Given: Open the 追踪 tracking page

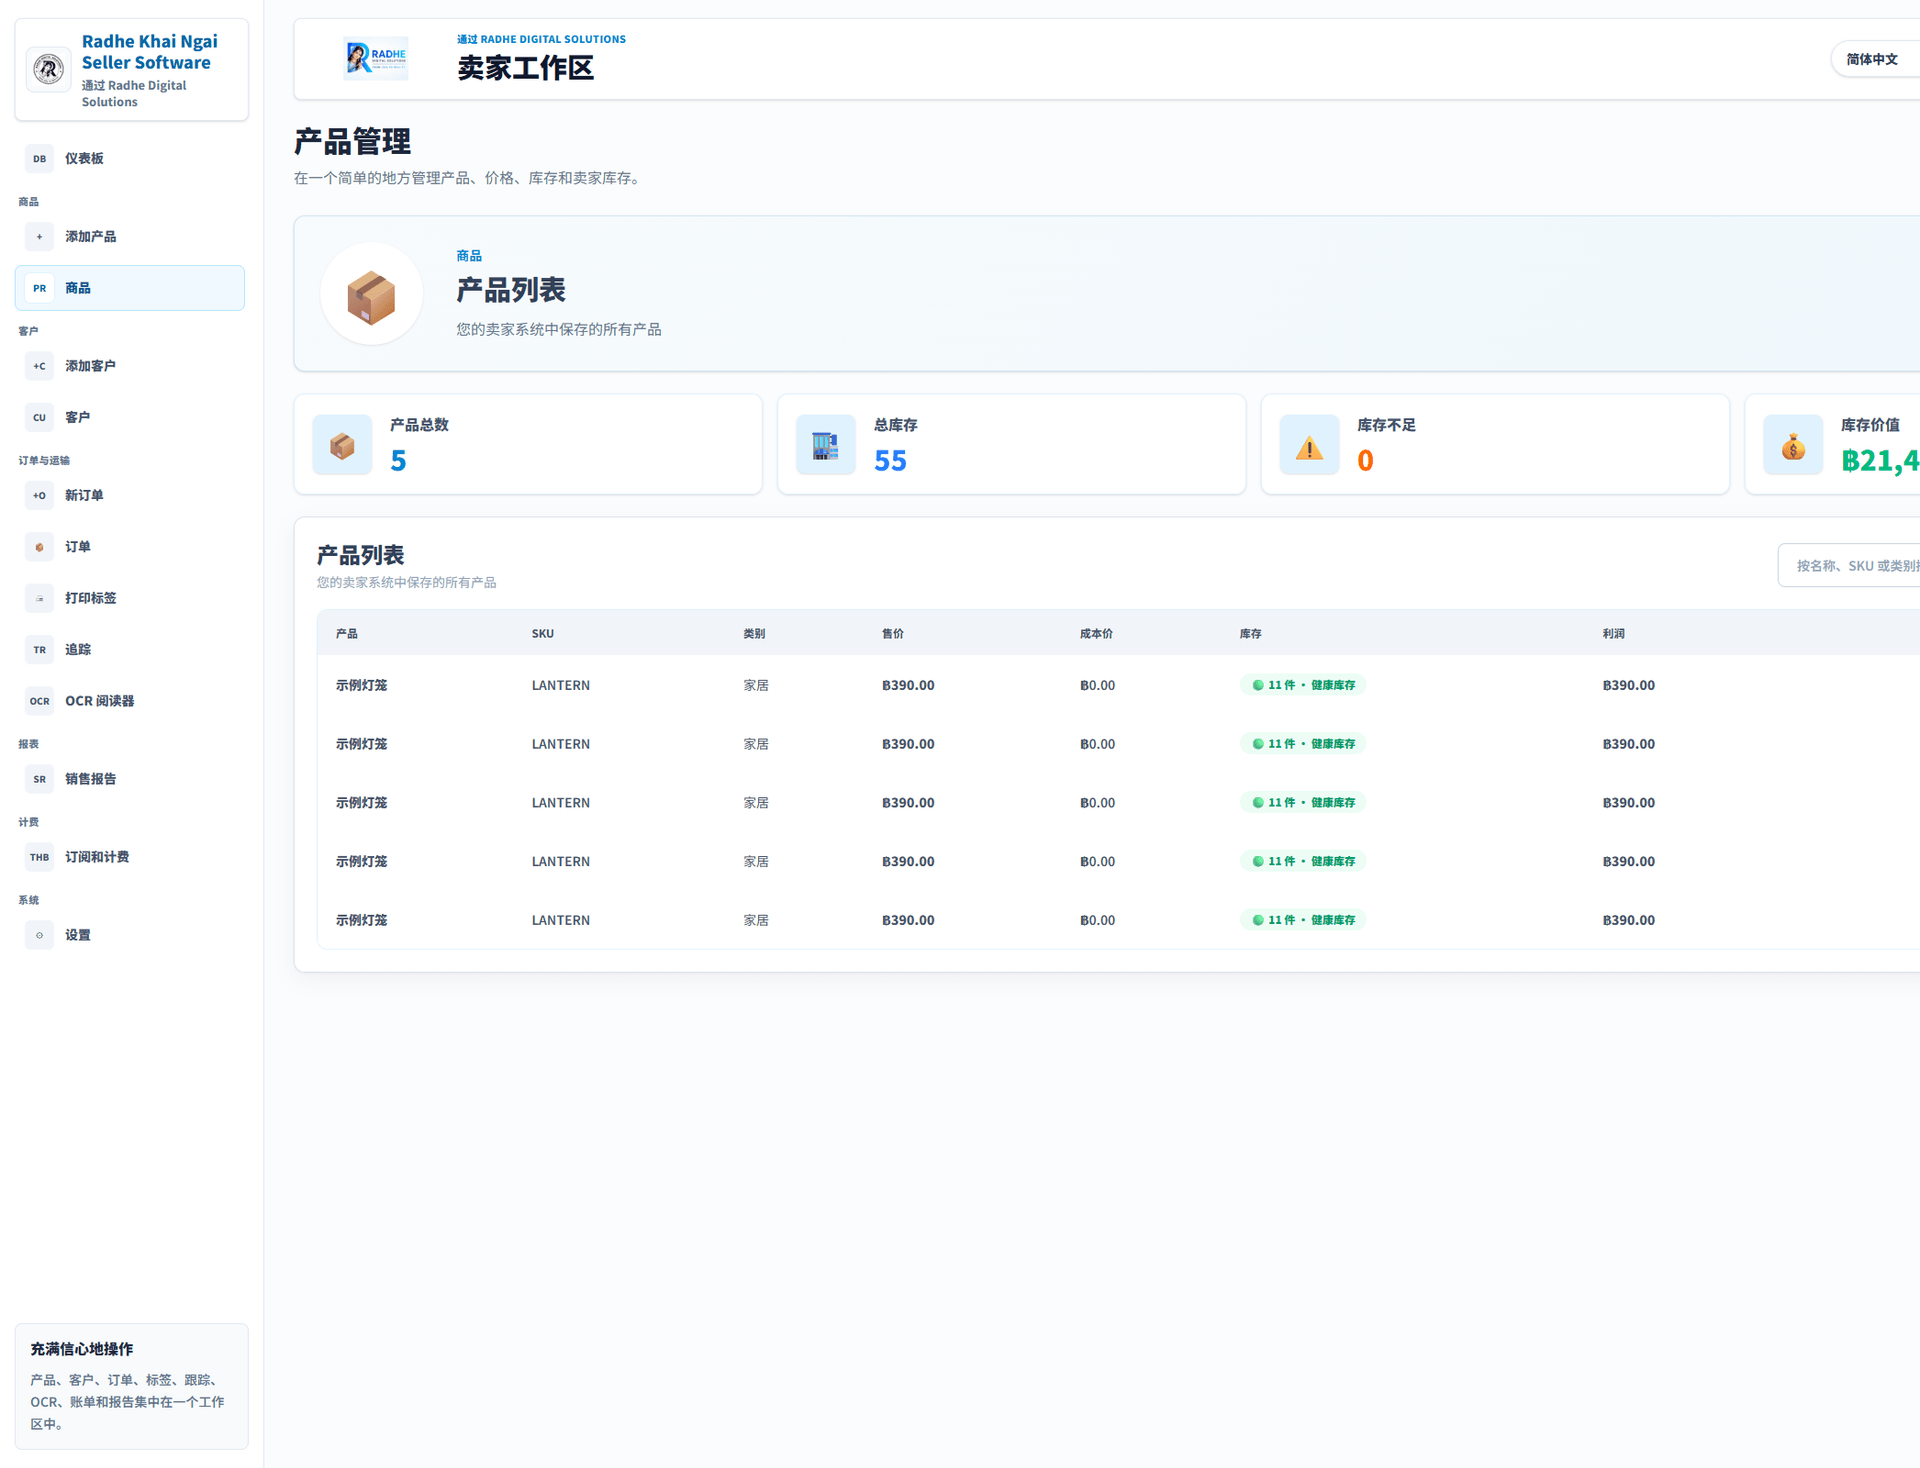Looking at the screenshot, I should [130, 650].
